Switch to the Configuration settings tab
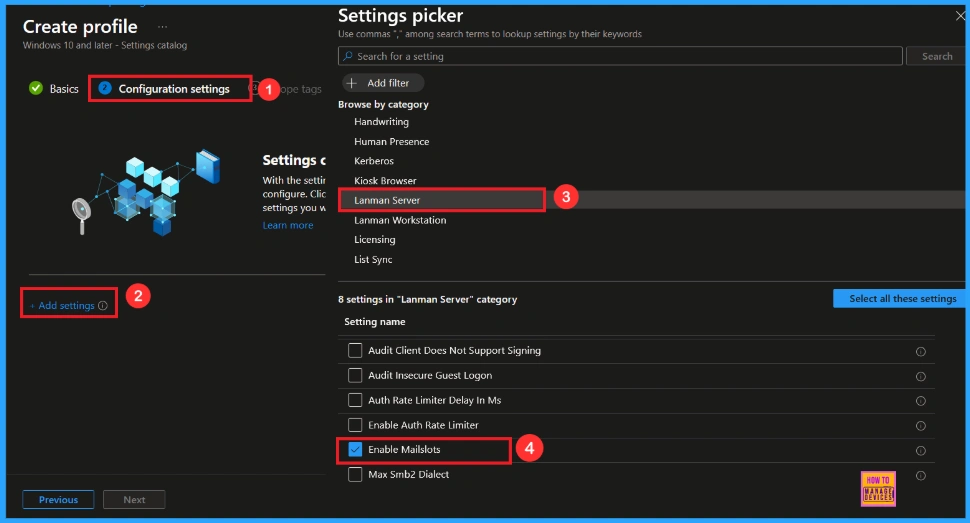This screenshot has width=970, height=523. (173, 89)
